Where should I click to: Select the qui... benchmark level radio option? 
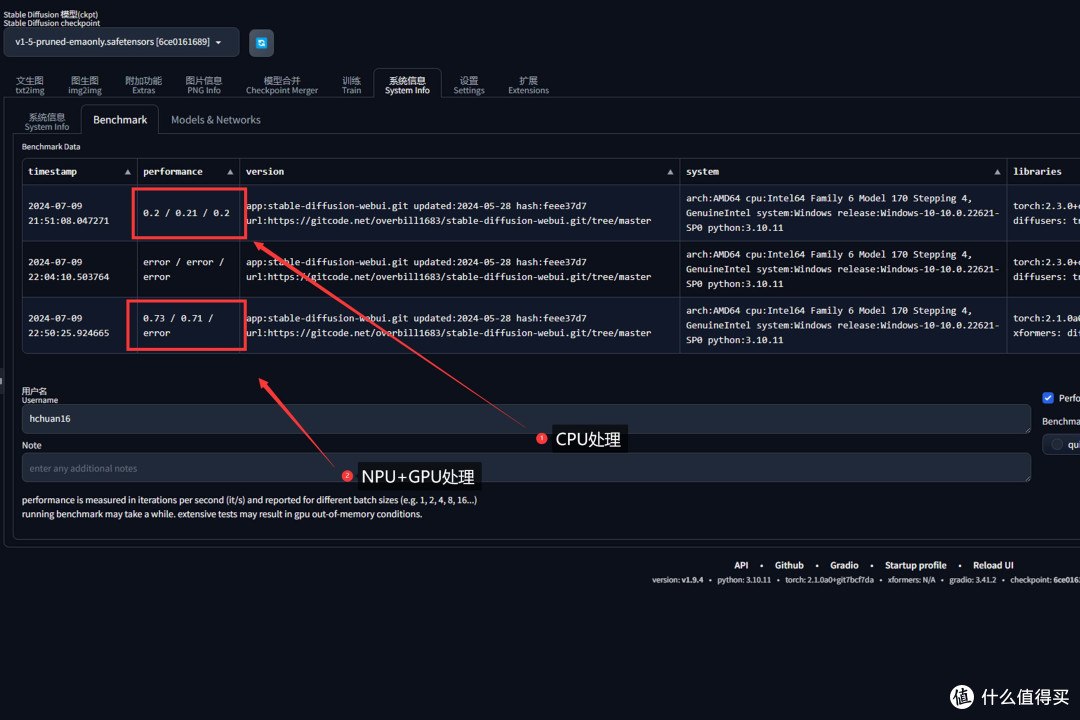point(1057,444)
